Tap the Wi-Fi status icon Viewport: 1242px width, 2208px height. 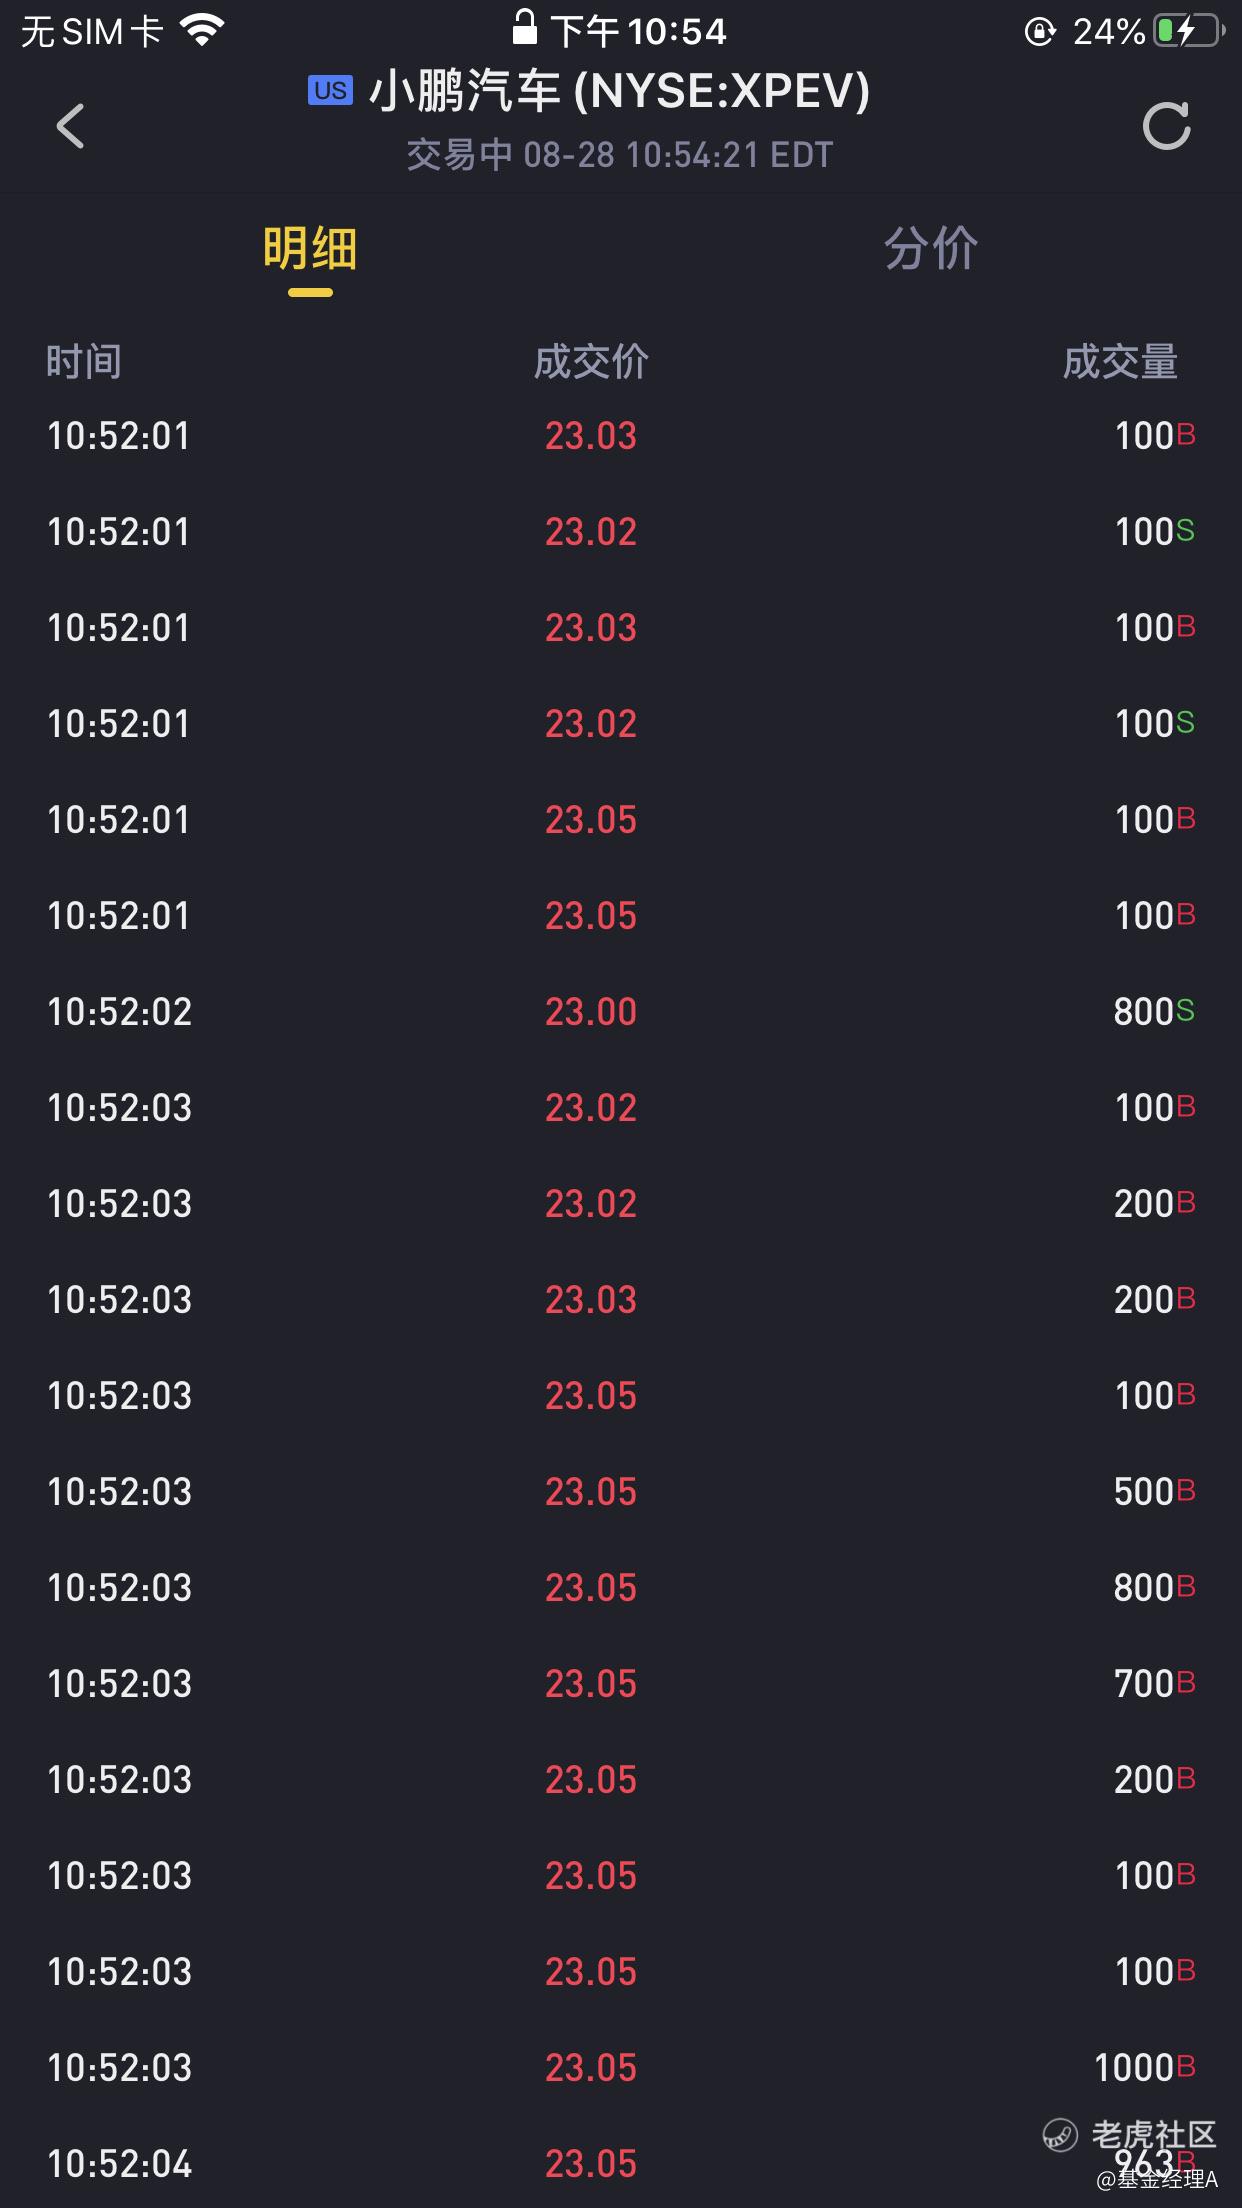(x=202, y=31)
